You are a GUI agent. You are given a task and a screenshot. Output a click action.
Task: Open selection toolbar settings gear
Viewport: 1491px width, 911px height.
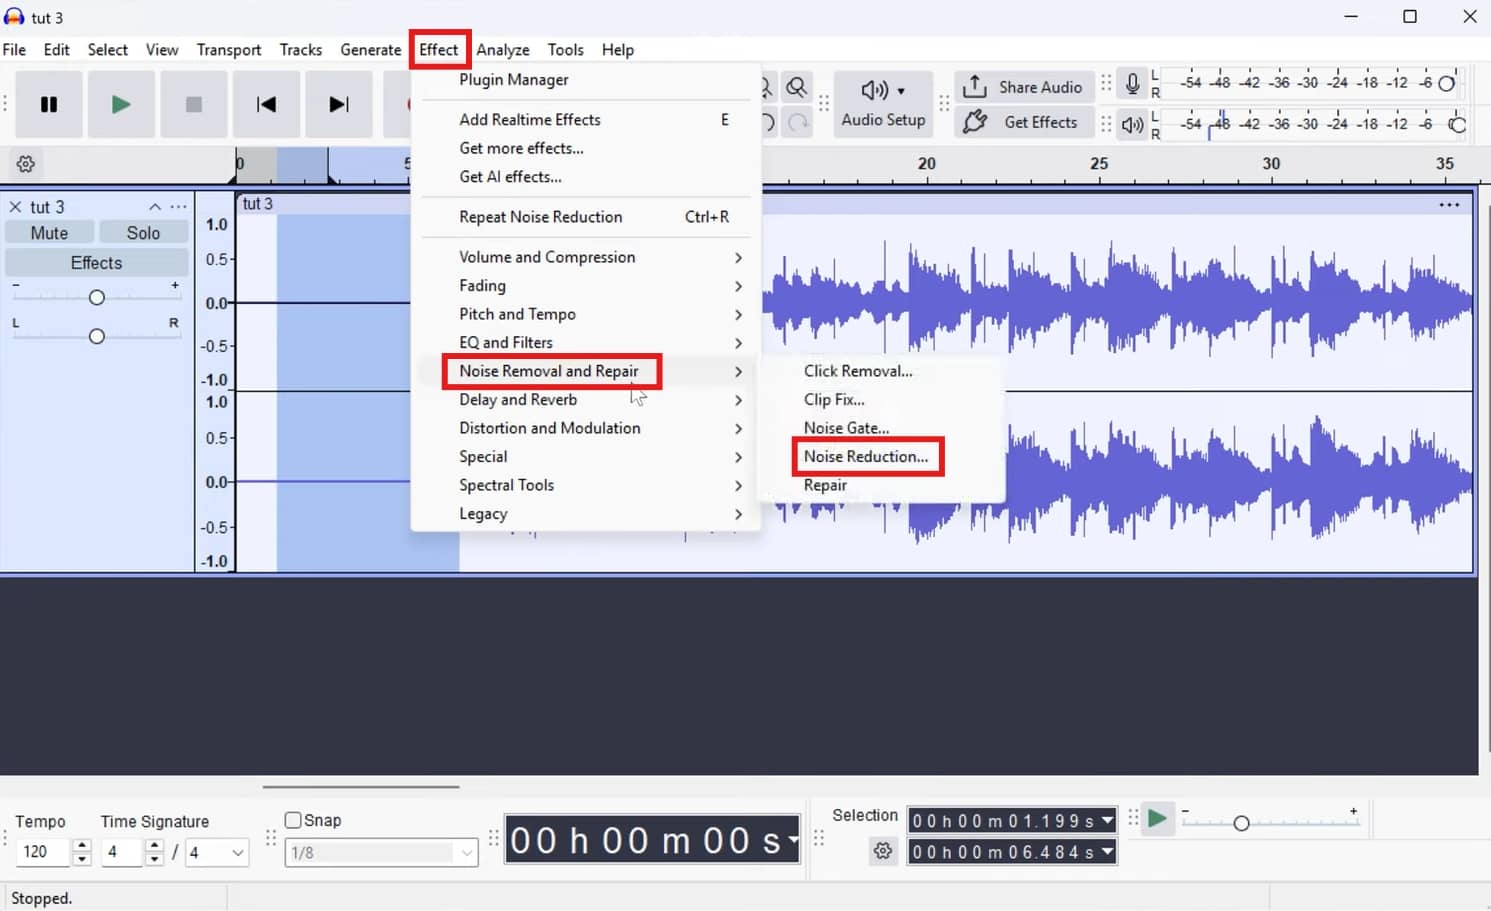pyautogui.click(x=883, y=851)
